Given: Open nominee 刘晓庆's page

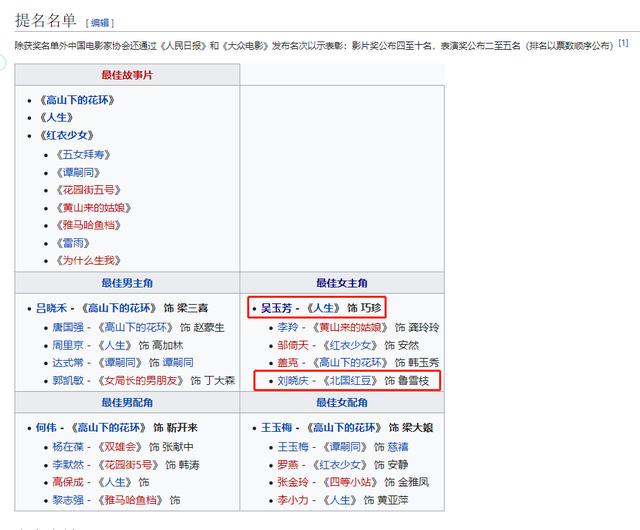Looking at the screenshot, I should click(293, 381).
